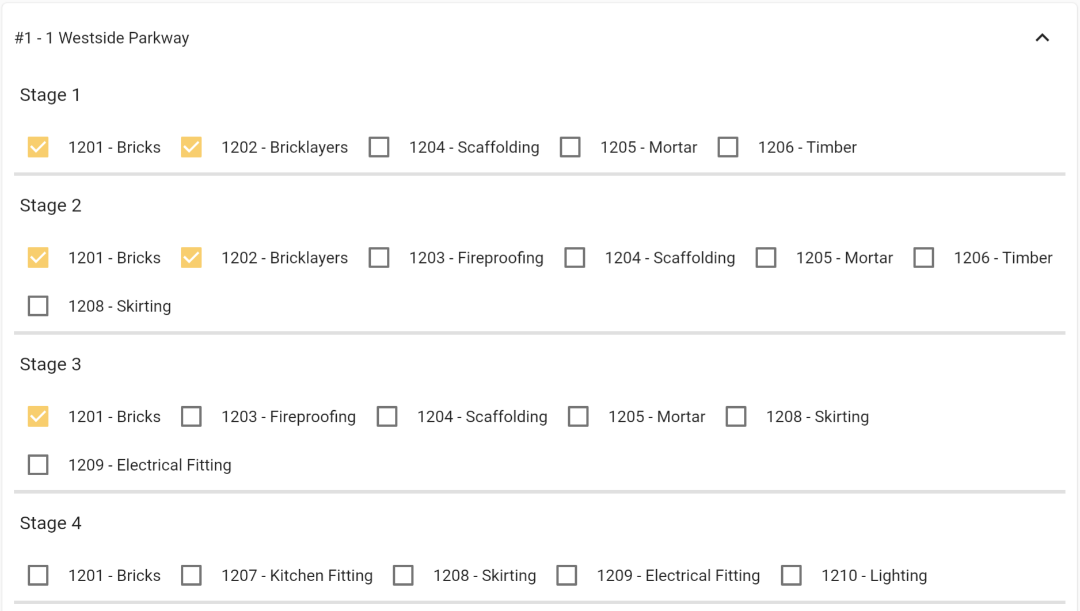Tick 1206 - Timber in Stage 2
This screenshot has width=1080, height=611.
point(924,258)
